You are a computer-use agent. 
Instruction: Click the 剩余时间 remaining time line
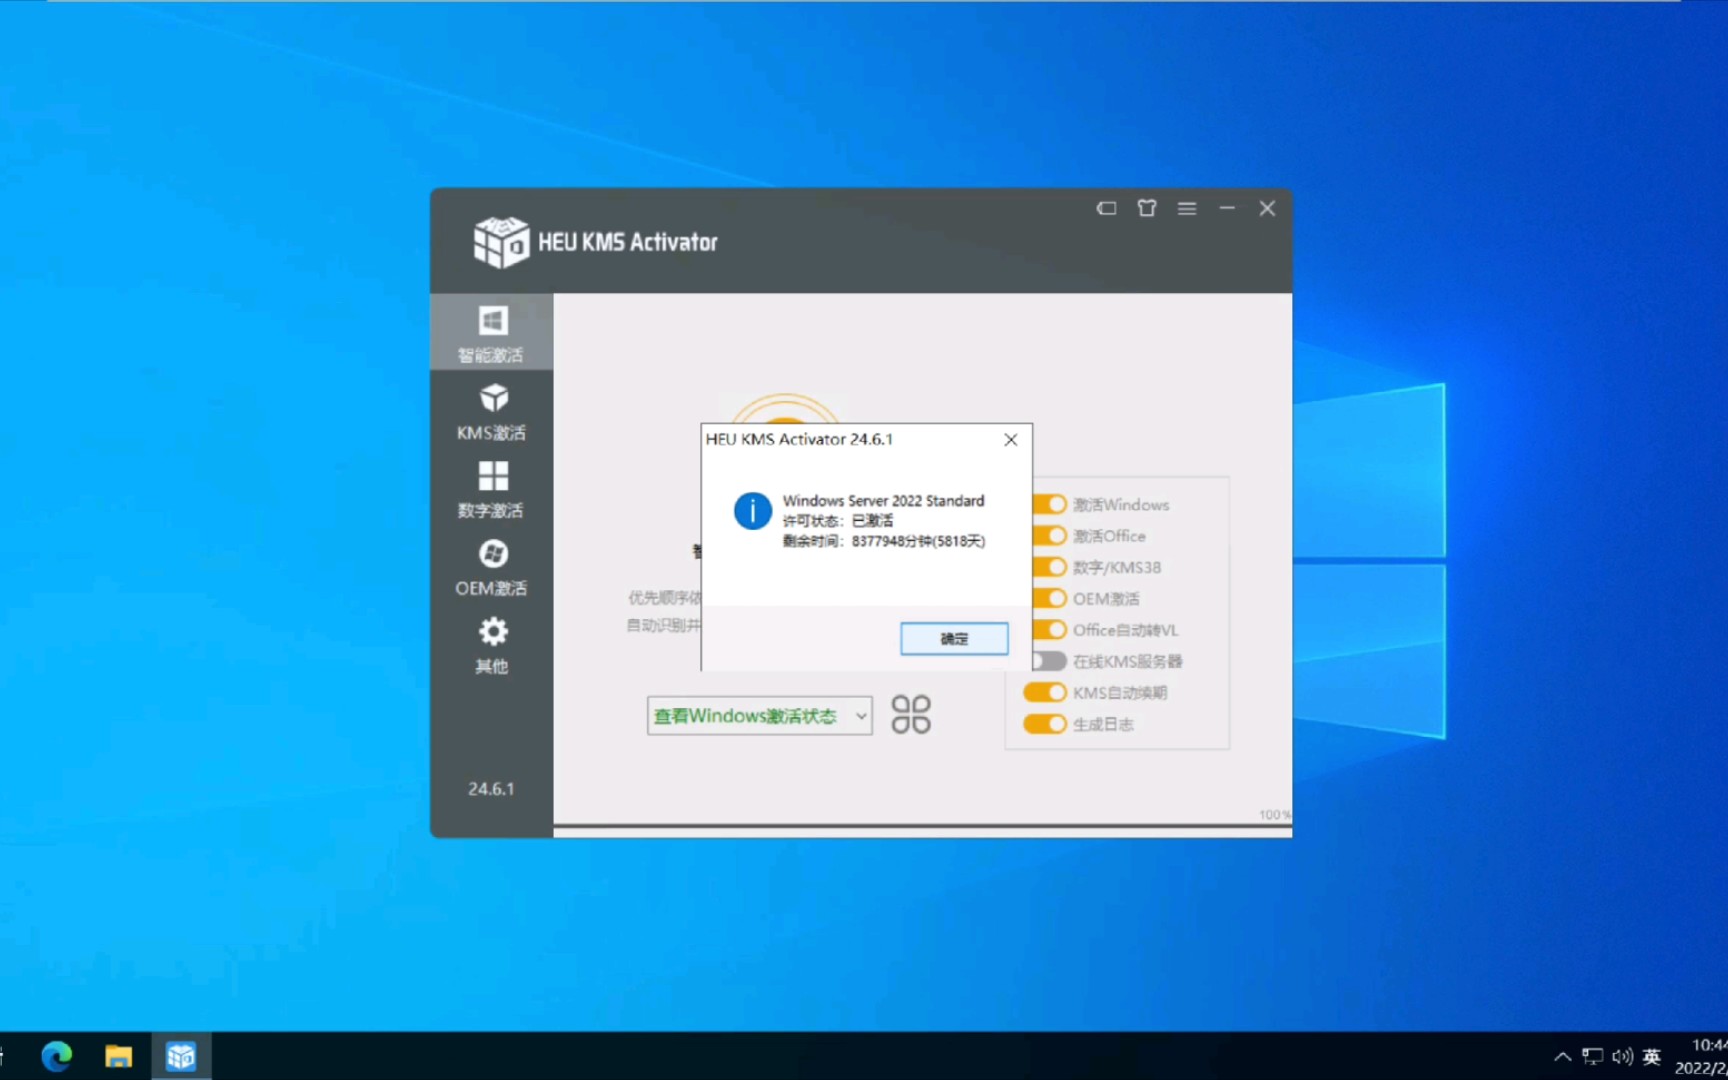pos(884,541)
